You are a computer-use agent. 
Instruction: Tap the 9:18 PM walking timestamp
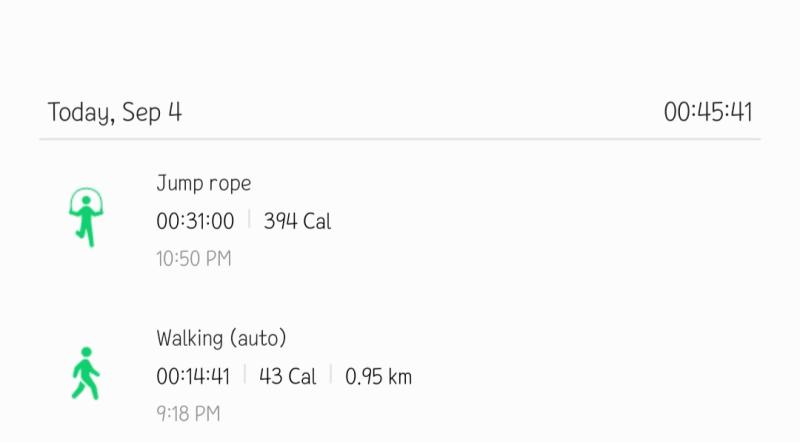coord(188,413)
